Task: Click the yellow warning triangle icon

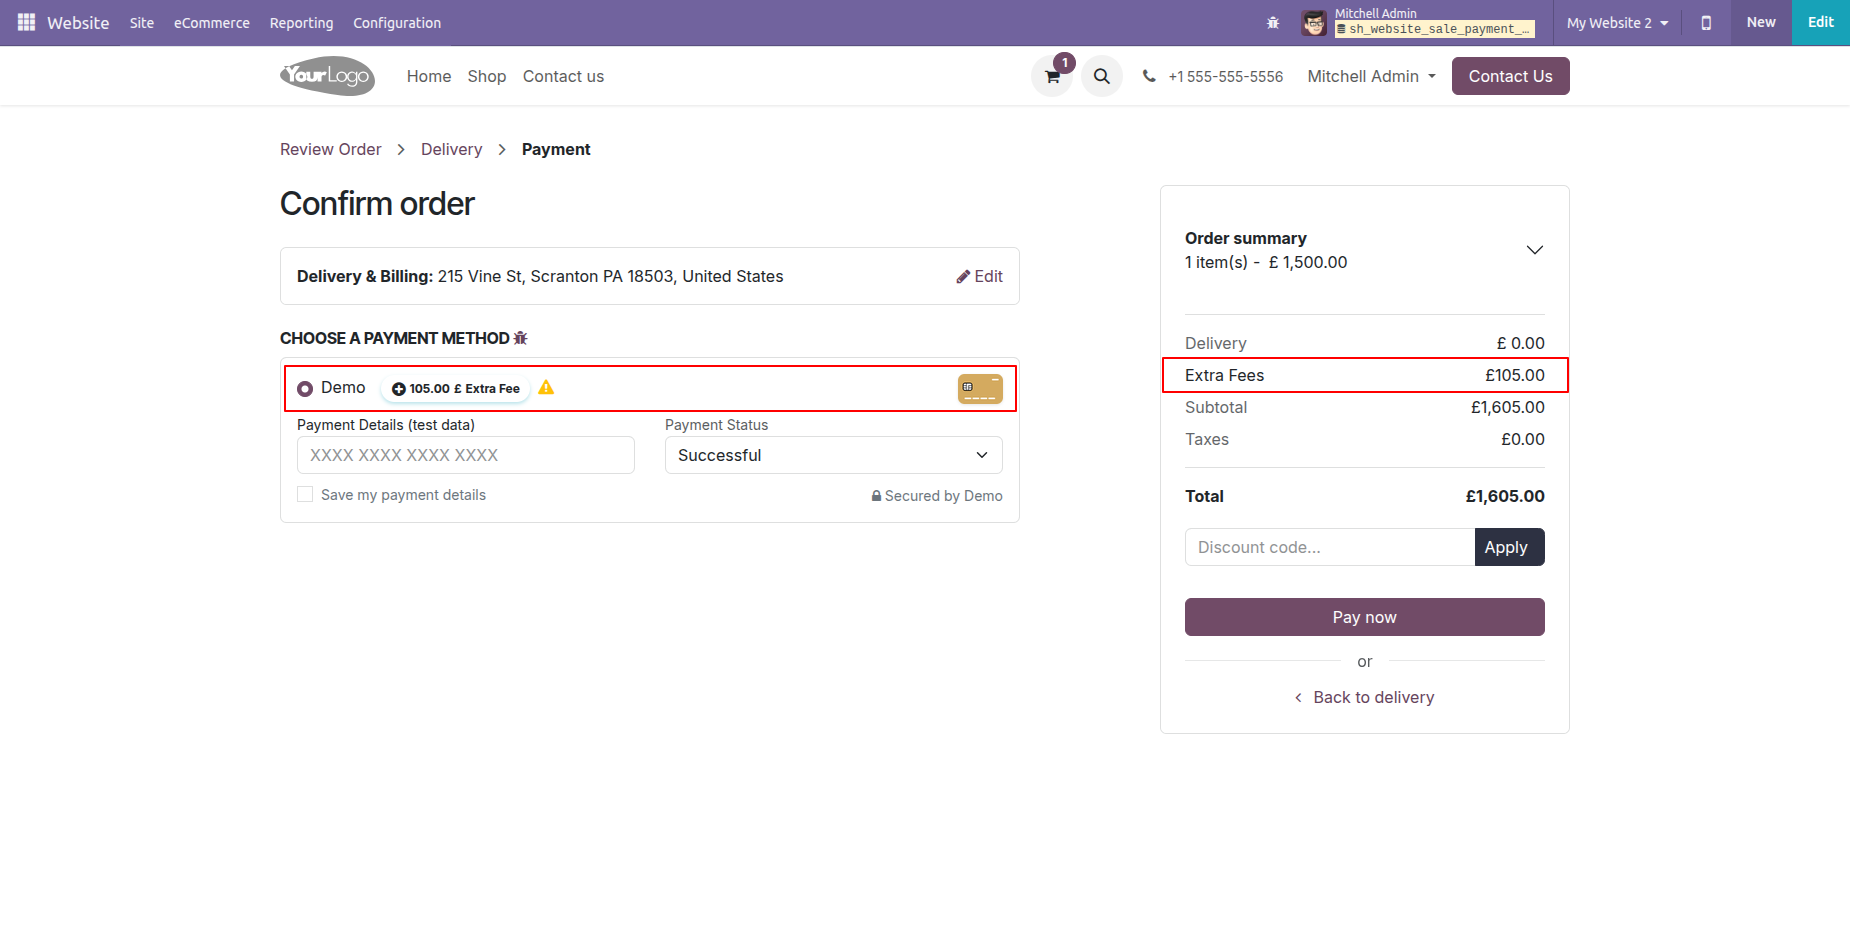Action: pos(546,388)
